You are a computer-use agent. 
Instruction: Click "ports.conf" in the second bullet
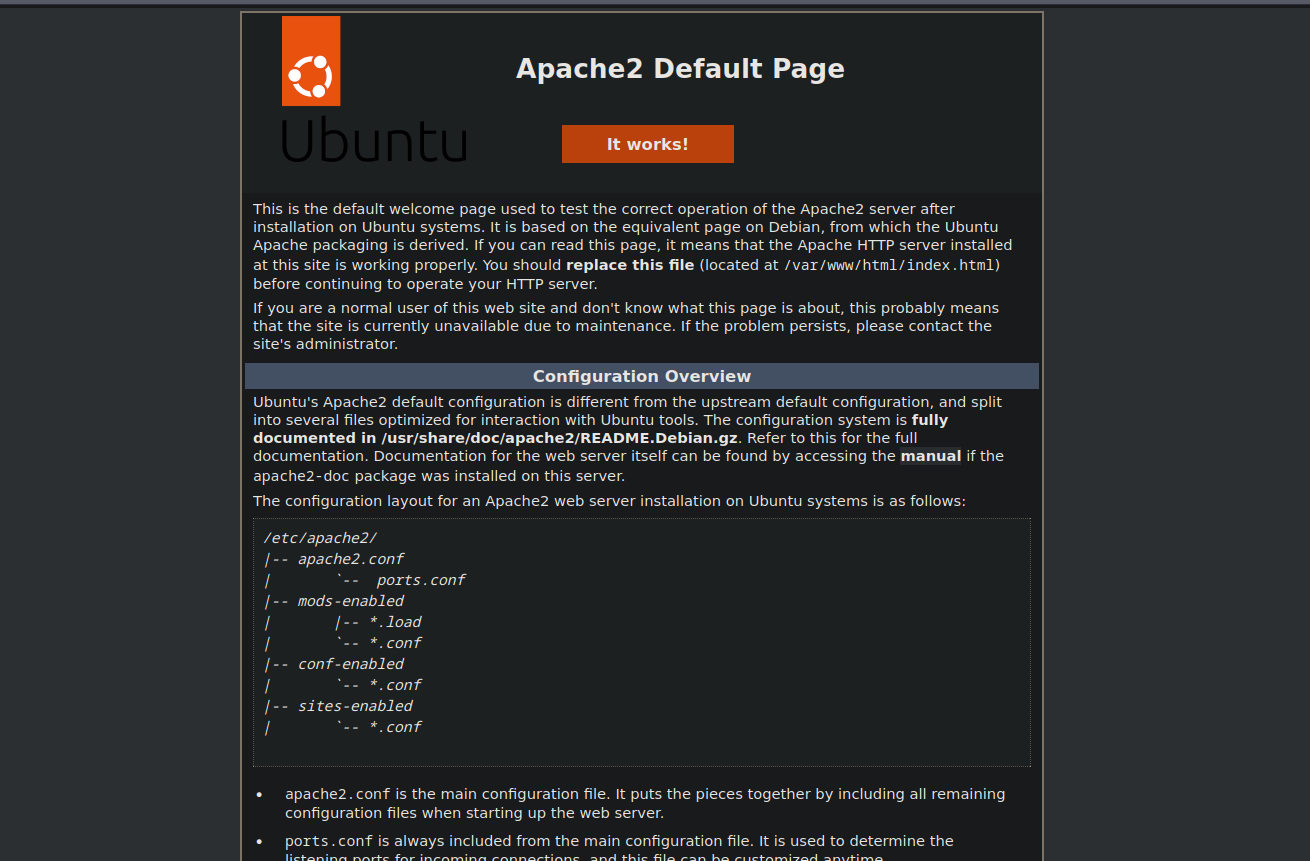[329, 841]
